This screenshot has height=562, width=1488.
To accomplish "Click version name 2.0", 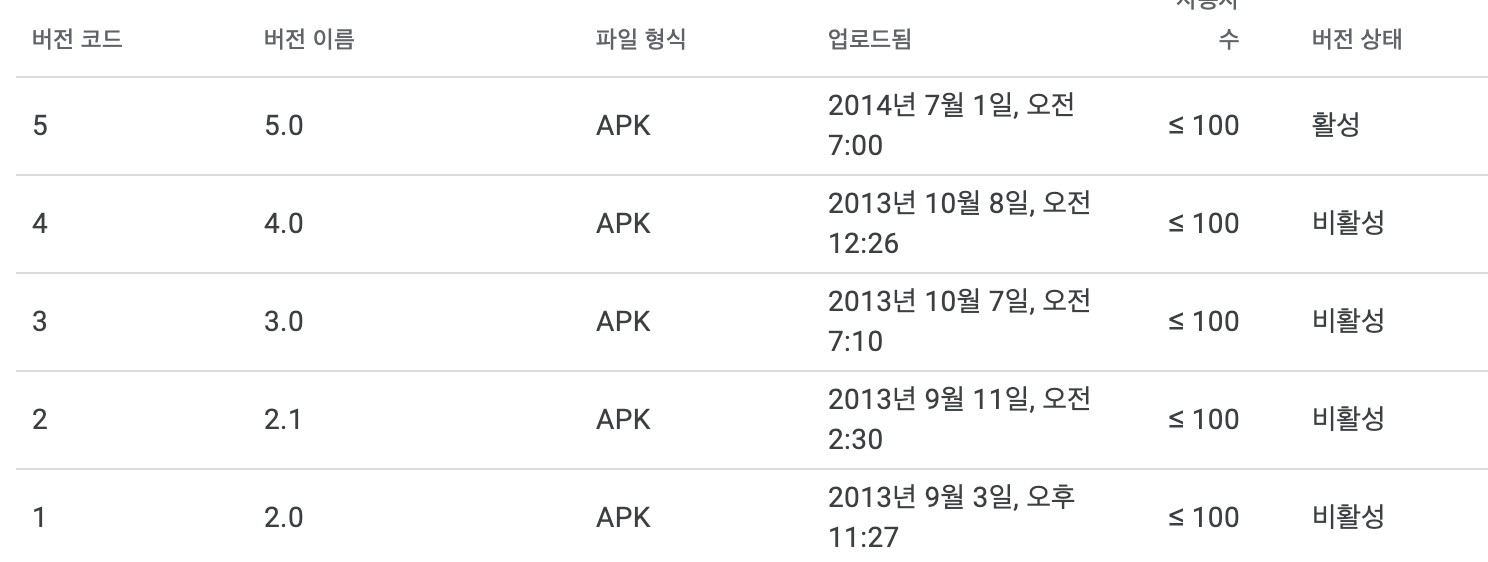I will click(283, 518).
